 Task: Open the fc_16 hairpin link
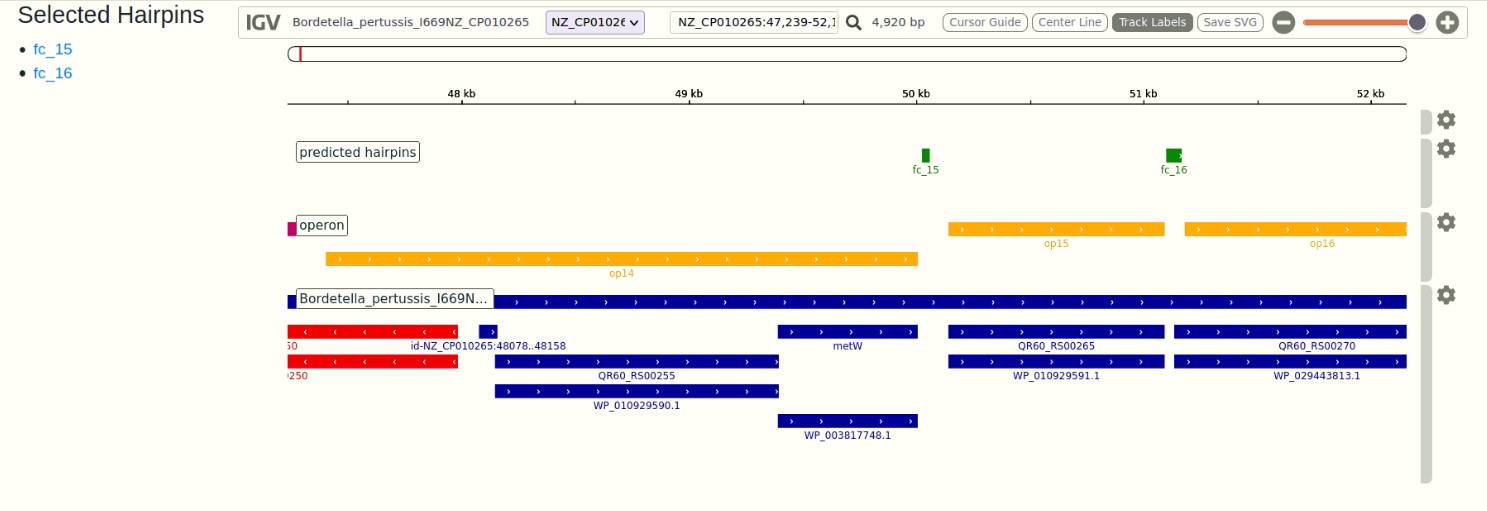coord(53,73)
